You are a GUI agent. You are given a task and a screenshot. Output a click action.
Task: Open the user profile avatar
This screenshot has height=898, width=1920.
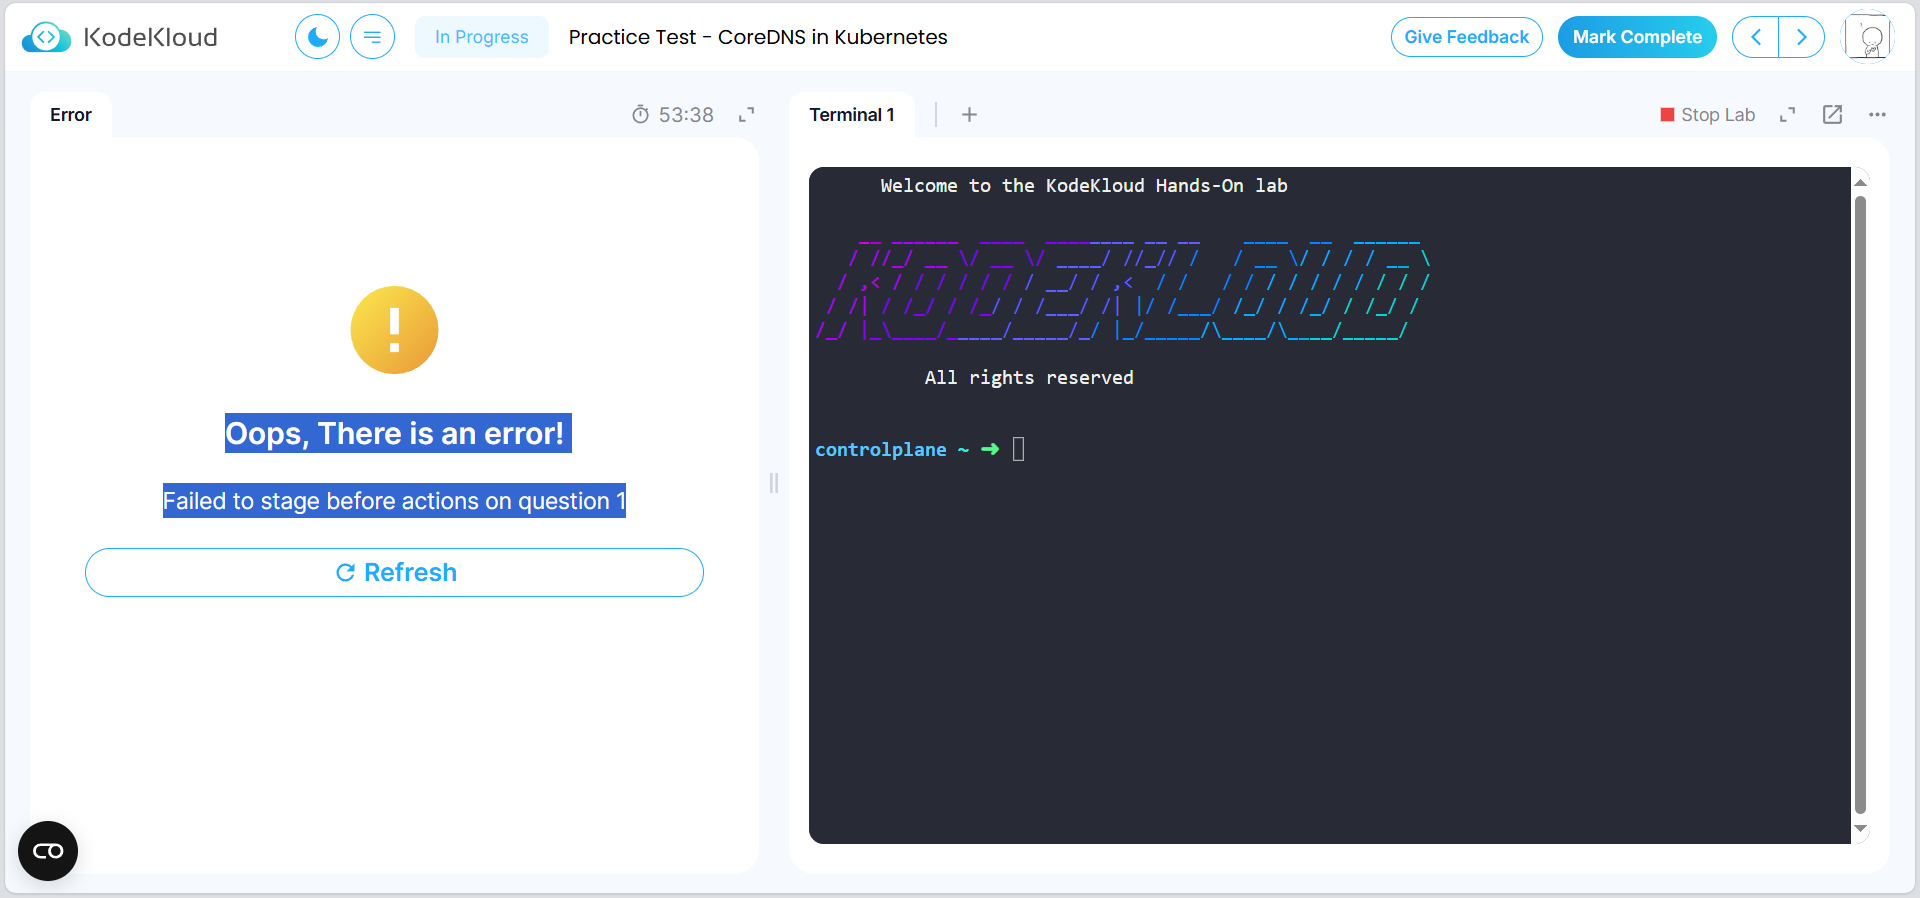tap(1868, 37)
